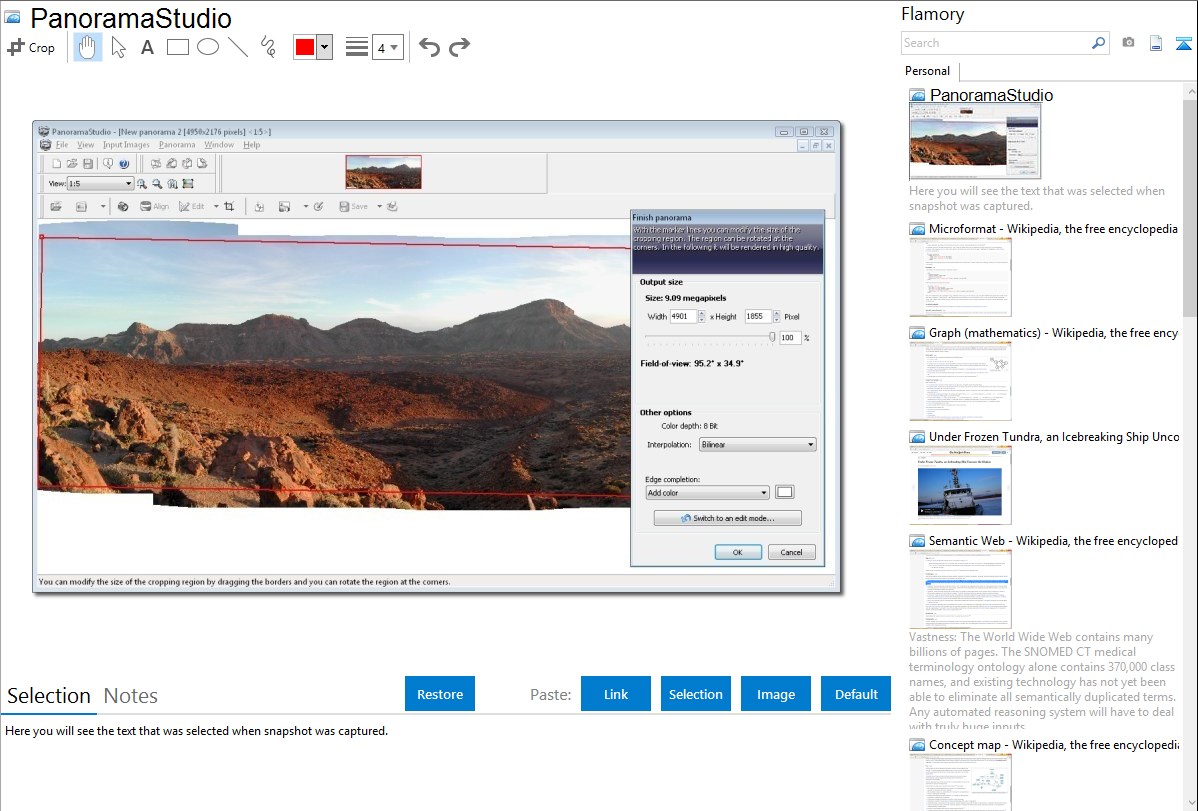Click the camera snapshot icon
1198x811 pixels.
tap(1128, 43)
